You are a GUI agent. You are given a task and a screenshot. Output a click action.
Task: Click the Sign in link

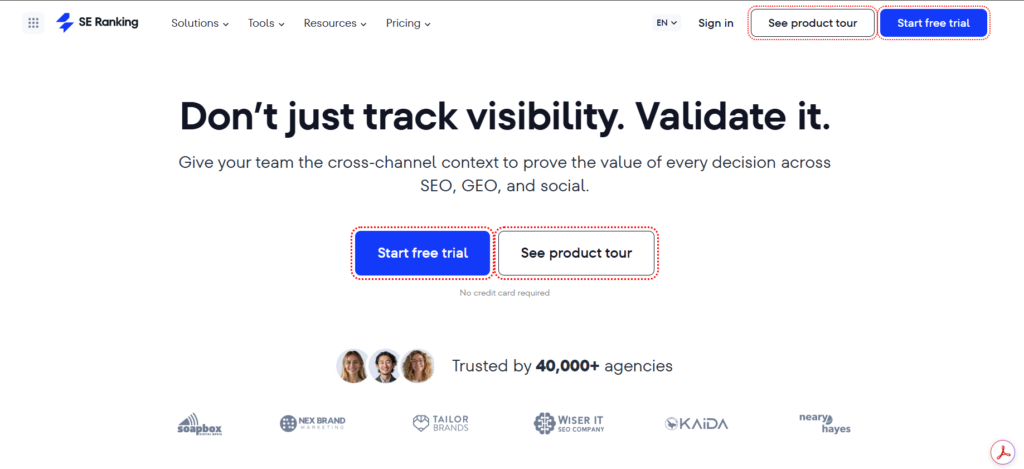[716, 24]
